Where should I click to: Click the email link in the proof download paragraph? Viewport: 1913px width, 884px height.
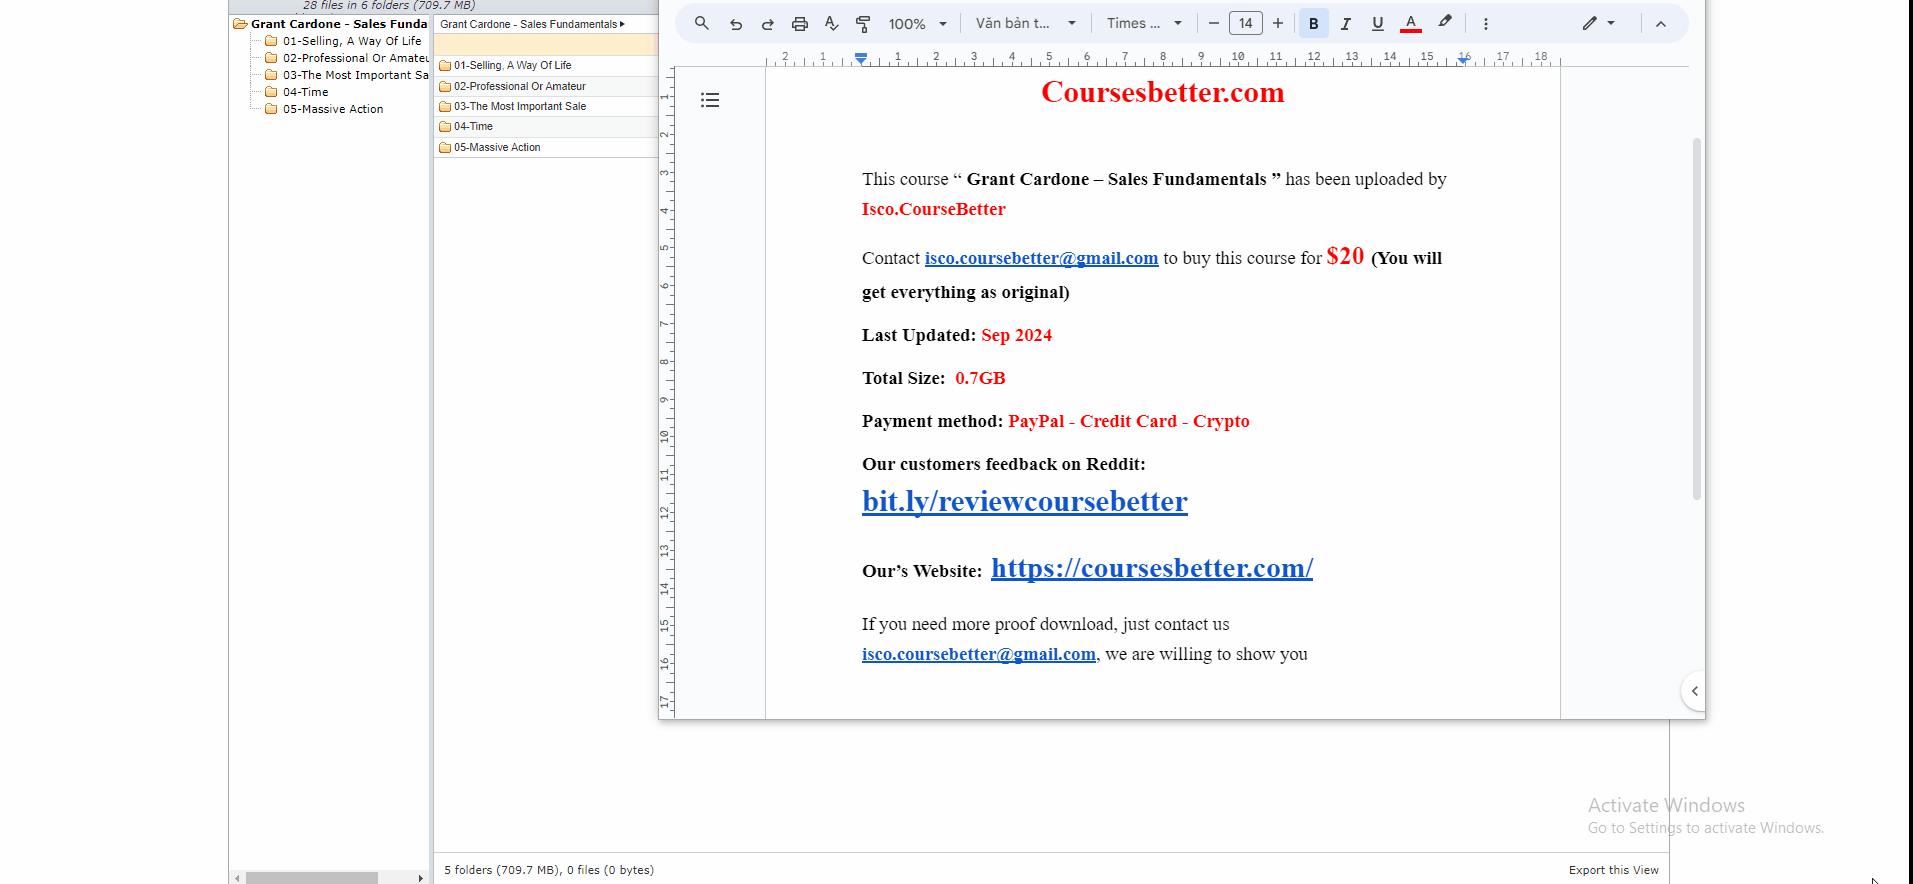(979, 654)
